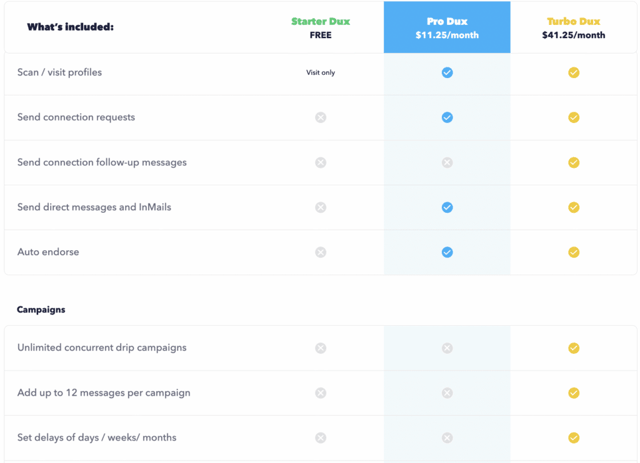640x463 pixels.
Task: Click Turbo Dux yellow checkmark for Send connection requests
Action: click(573, 118)
